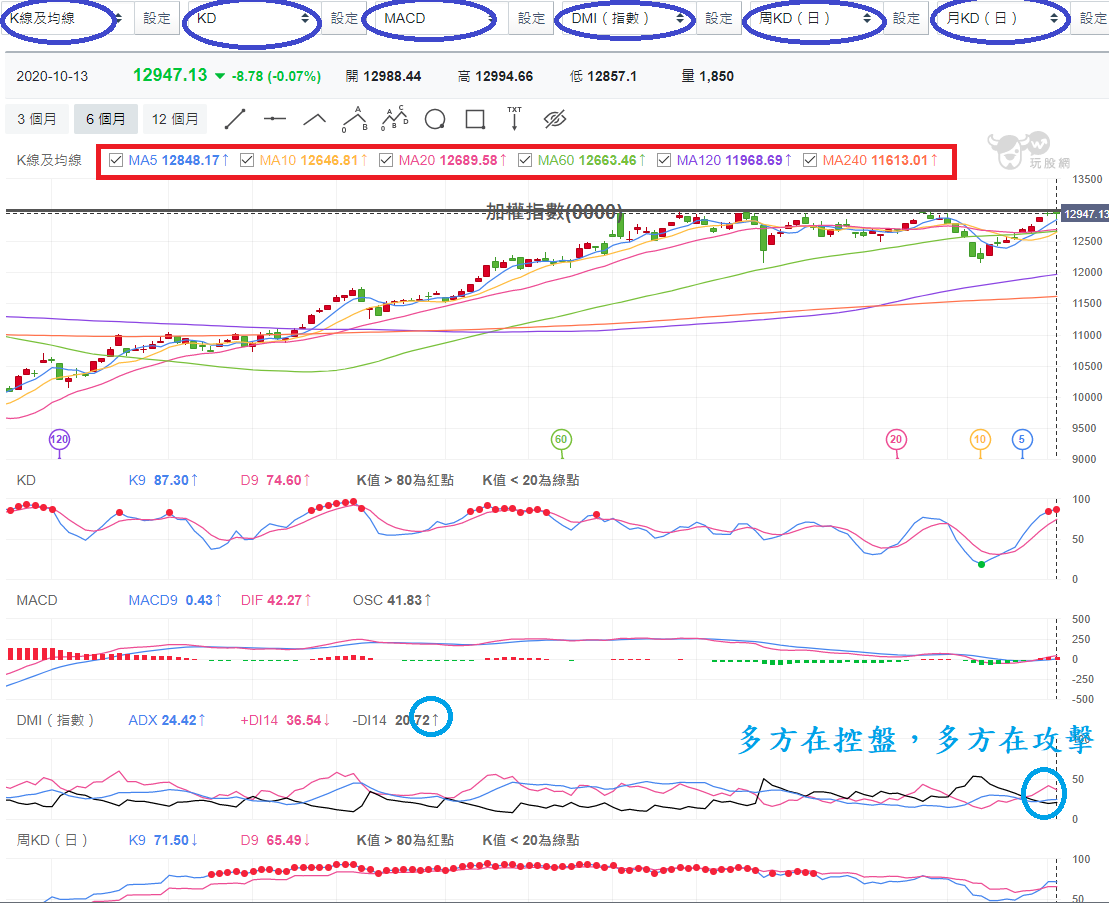Click the K9 71.50 value in 周KD panel
Viewport: 1109px width, 903px height.
coord(163,840)
